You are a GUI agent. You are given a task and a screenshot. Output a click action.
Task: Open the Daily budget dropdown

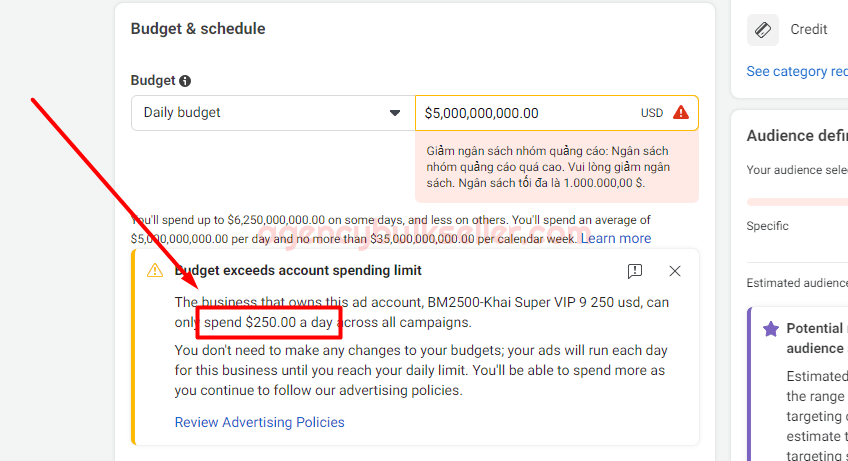(x=272, y=113)
